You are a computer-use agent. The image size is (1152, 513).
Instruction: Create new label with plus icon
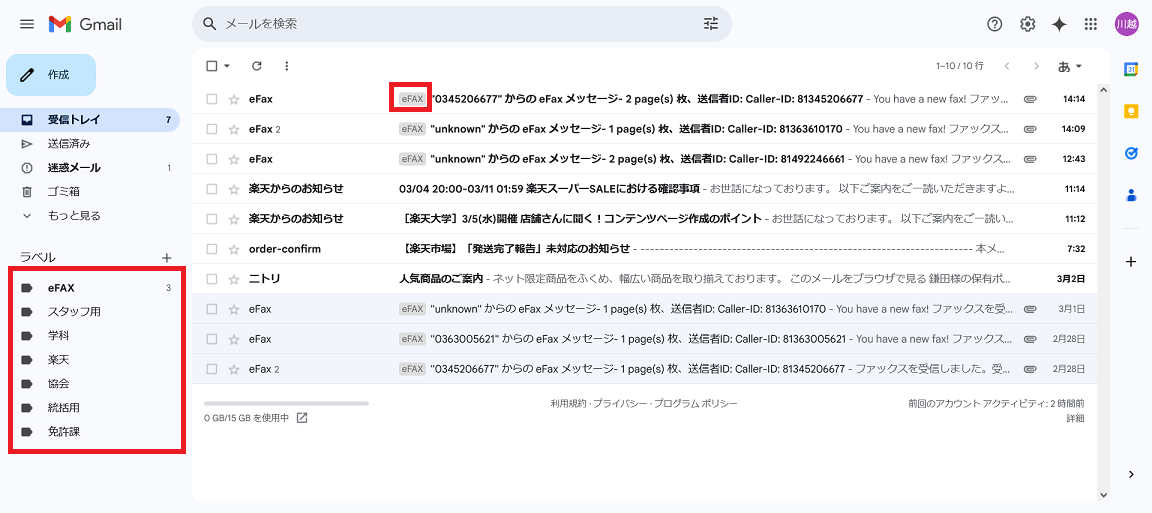pyautogui.click(x=167, y=258)
